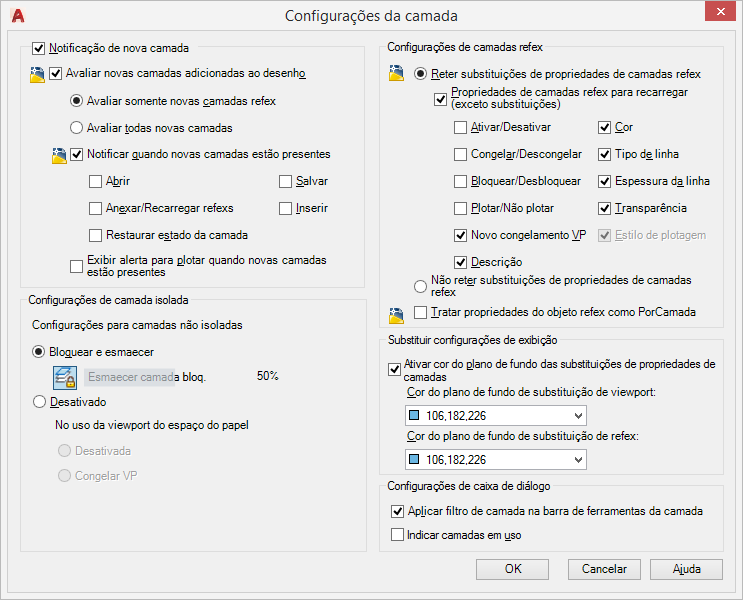Viewport: 743px width, 600px height.
Task: Enable the Abrir checkbox
Action: (96, 182)
